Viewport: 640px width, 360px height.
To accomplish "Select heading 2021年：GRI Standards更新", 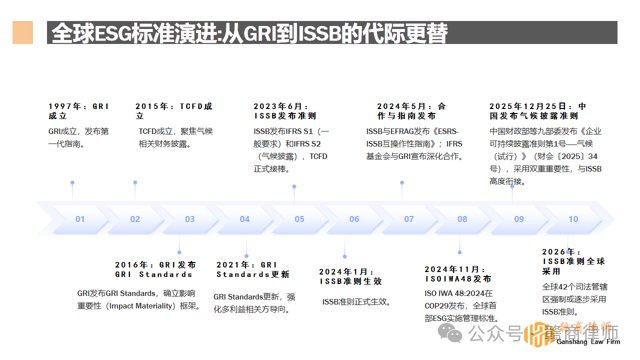I will click(x=253, y=269).
